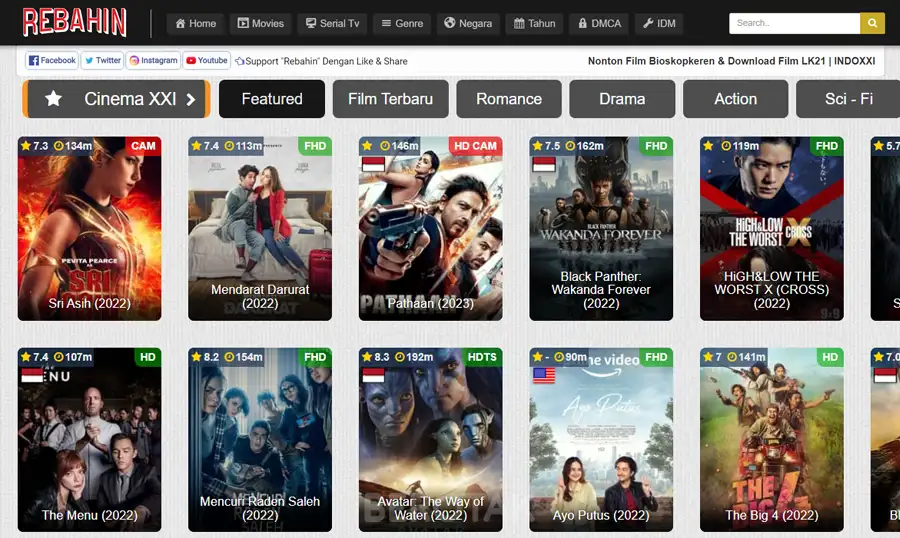
Task: Open the Serial Tv menu
Action: 332,24
